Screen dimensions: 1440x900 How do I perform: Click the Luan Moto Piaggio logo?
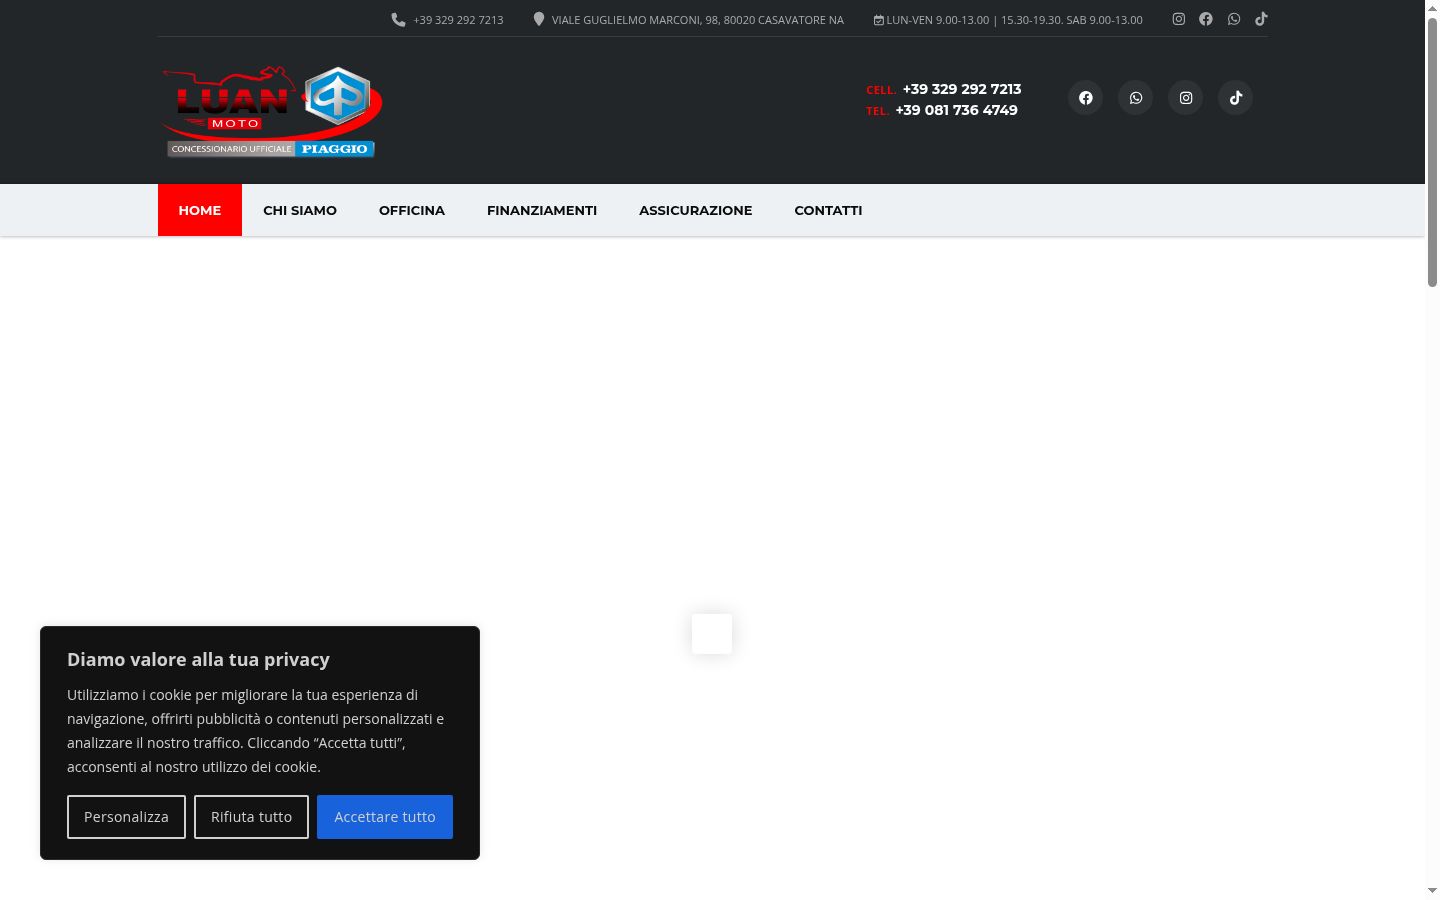click(271, 112)
